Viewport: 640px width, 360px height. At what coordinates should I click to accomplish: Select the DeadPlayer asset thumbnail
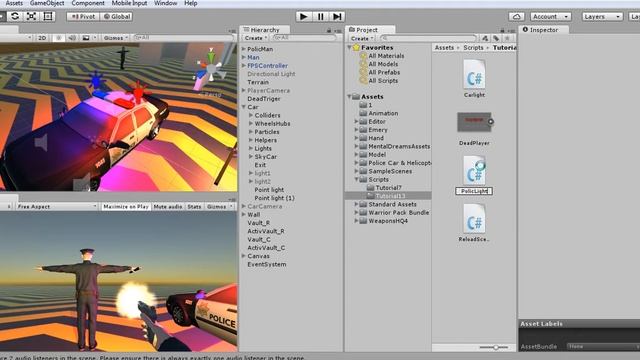coord(474,122)
